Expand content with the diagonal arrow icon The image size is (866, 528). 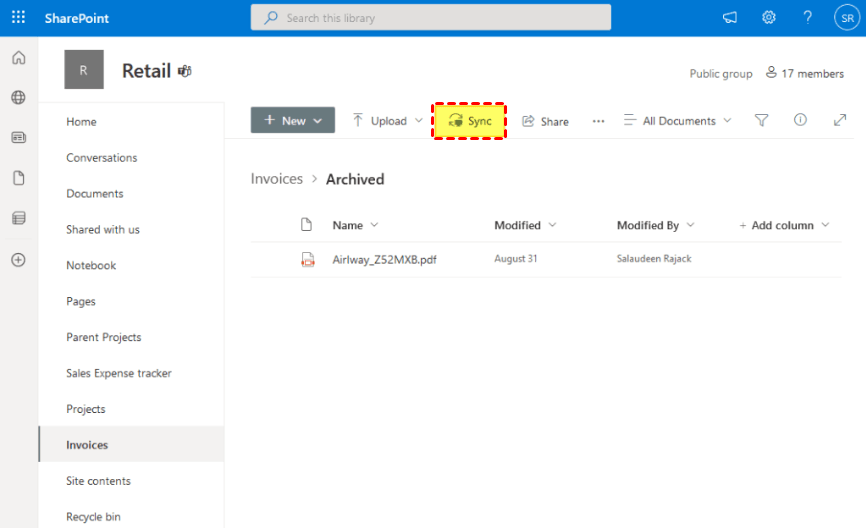pyautogui.click(x=840, y=120)
